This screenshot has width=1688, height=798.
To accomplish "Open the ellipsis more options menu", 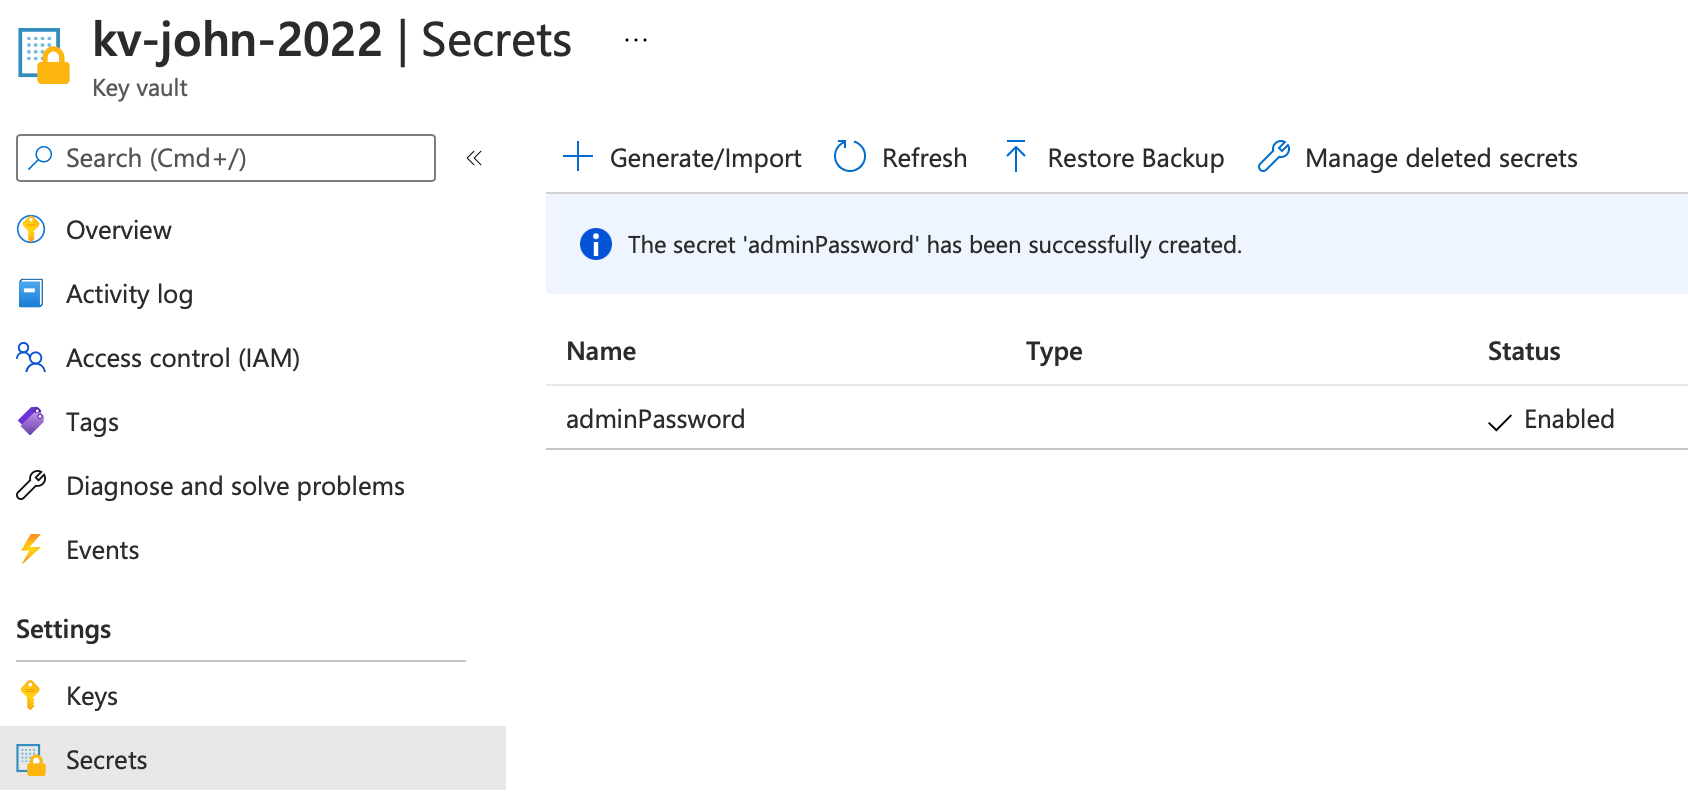I will pos(636,41).
